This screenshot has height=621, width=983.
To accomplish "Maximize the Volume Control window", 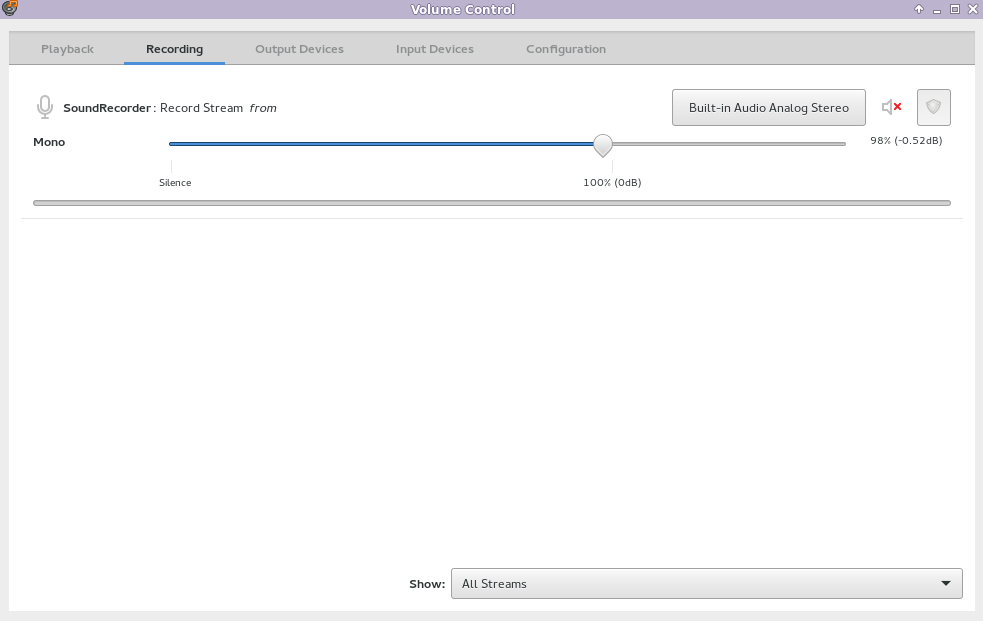I will click(955, 9).
